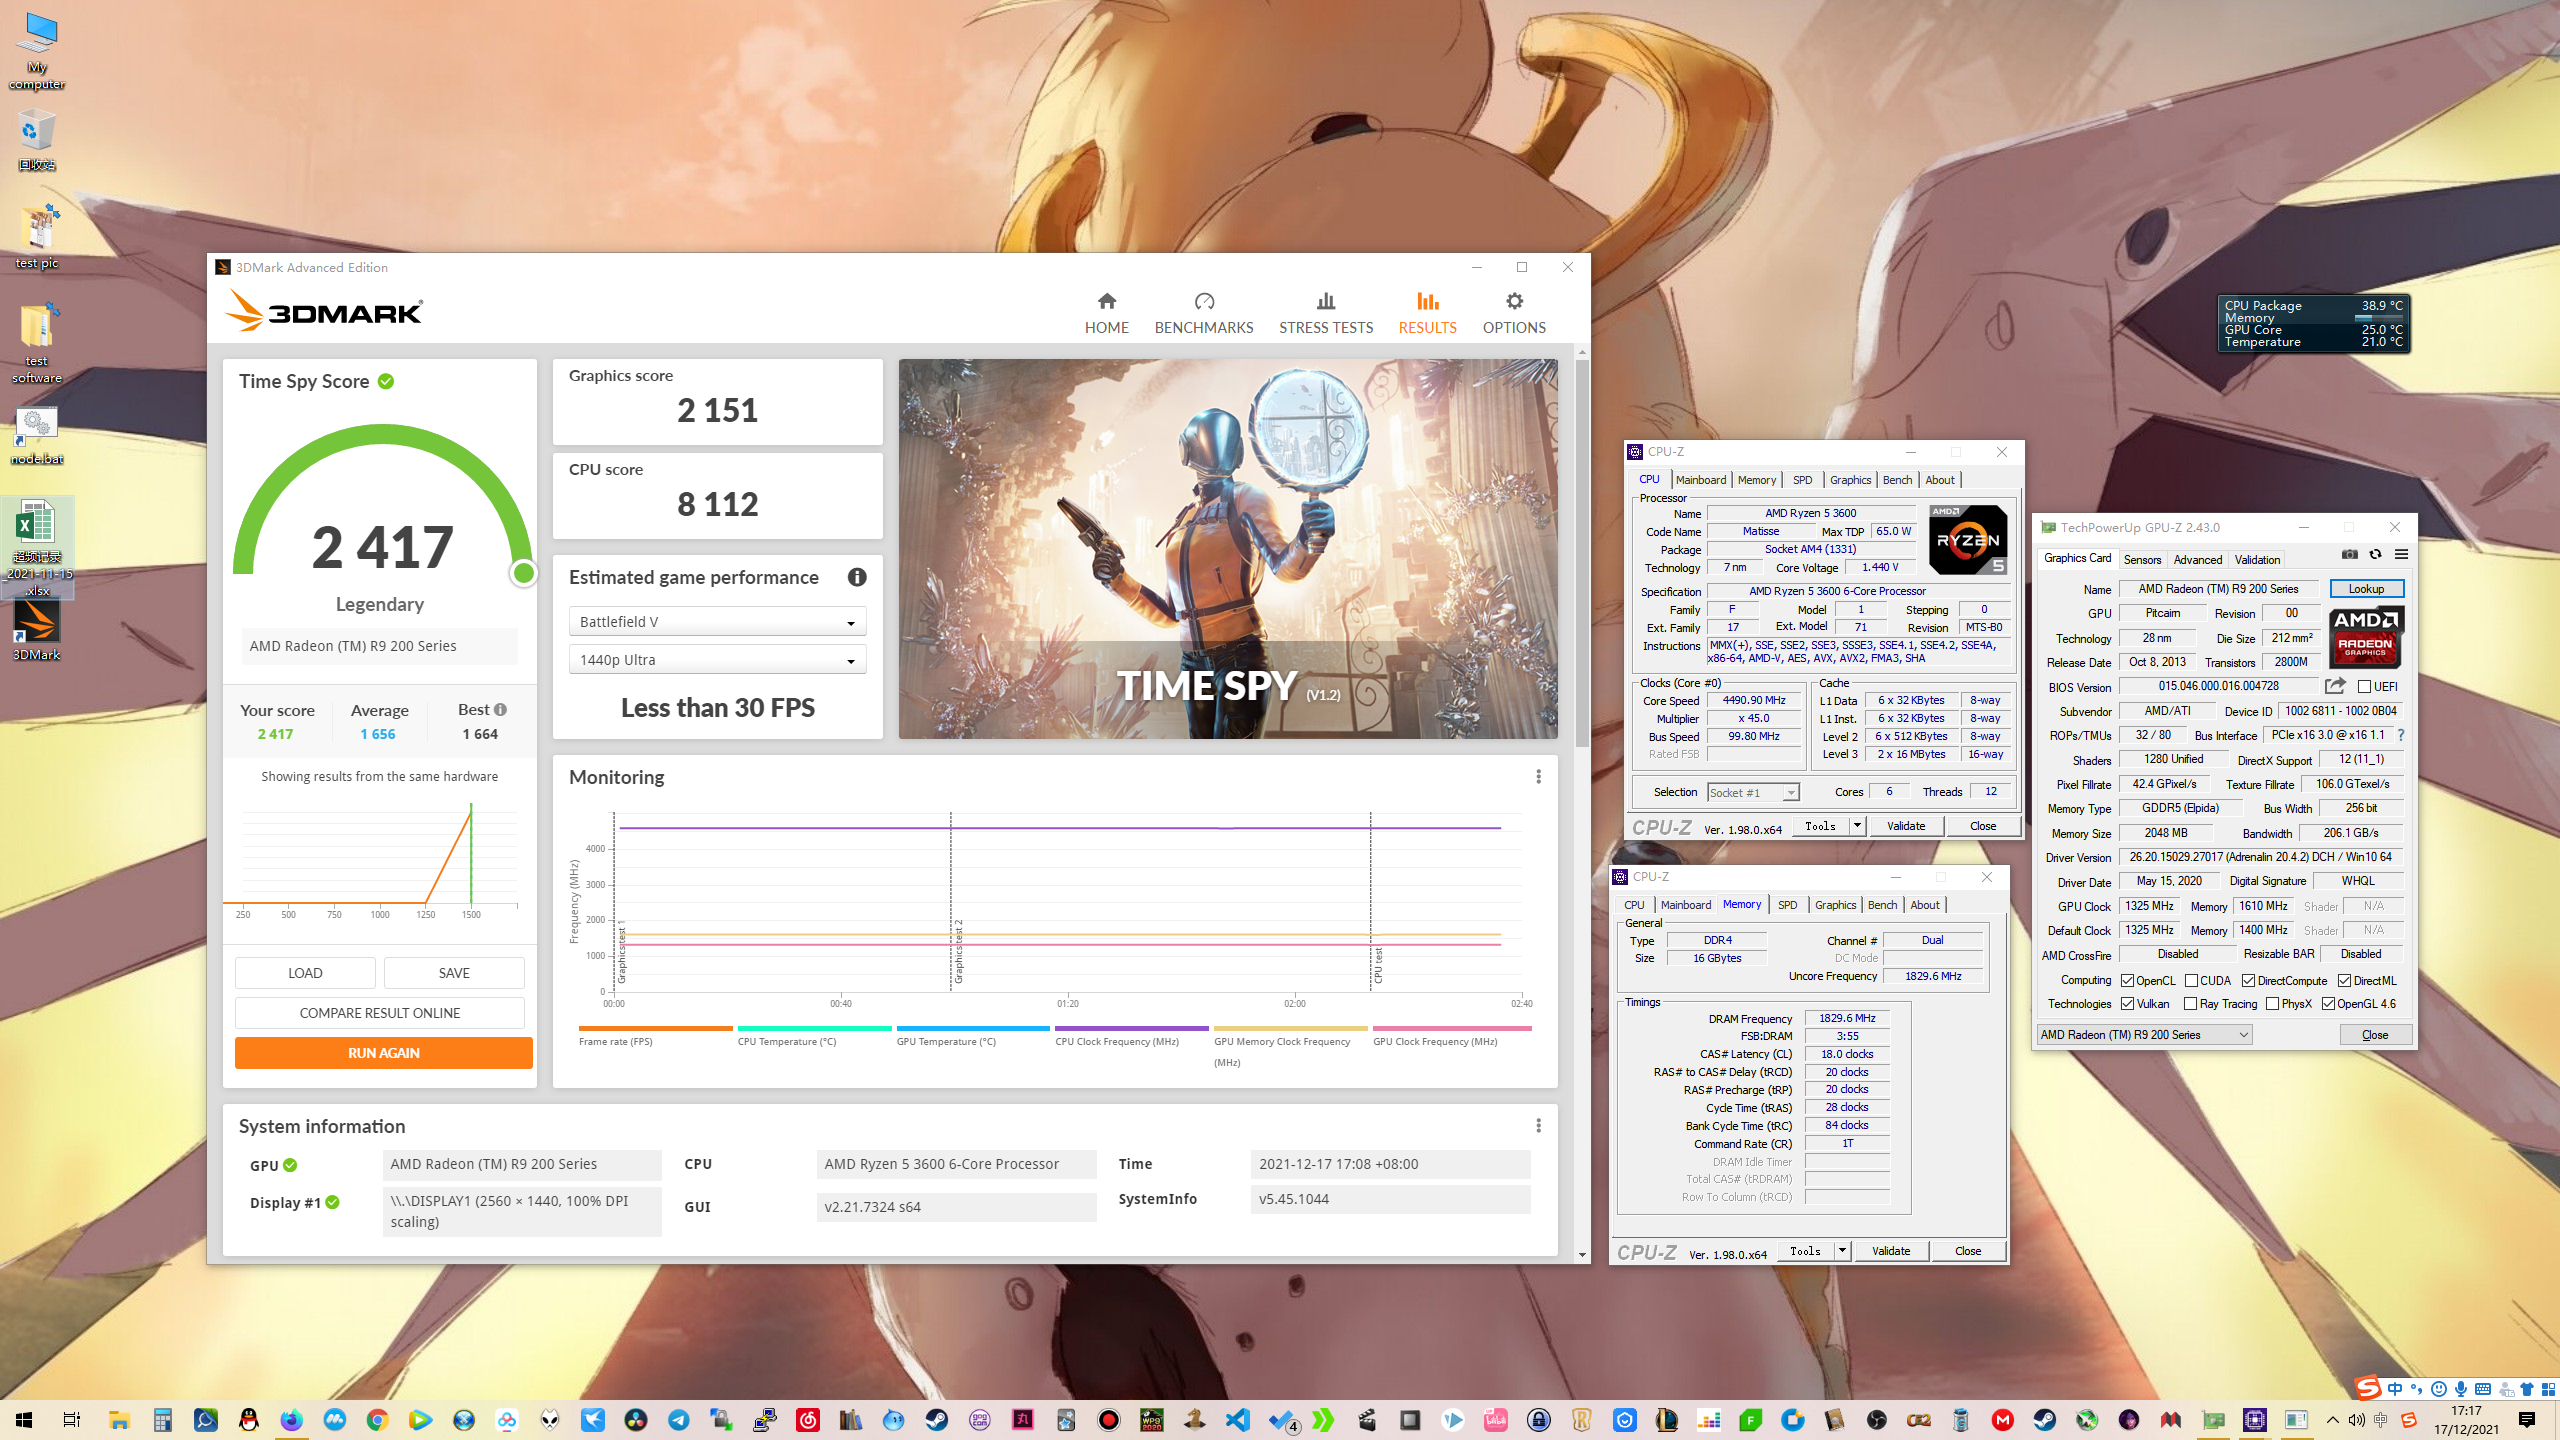Open QQ penguin icon in taskbar
The width and height of the screenshot is (2560, 1440).
click(249, 1420)
